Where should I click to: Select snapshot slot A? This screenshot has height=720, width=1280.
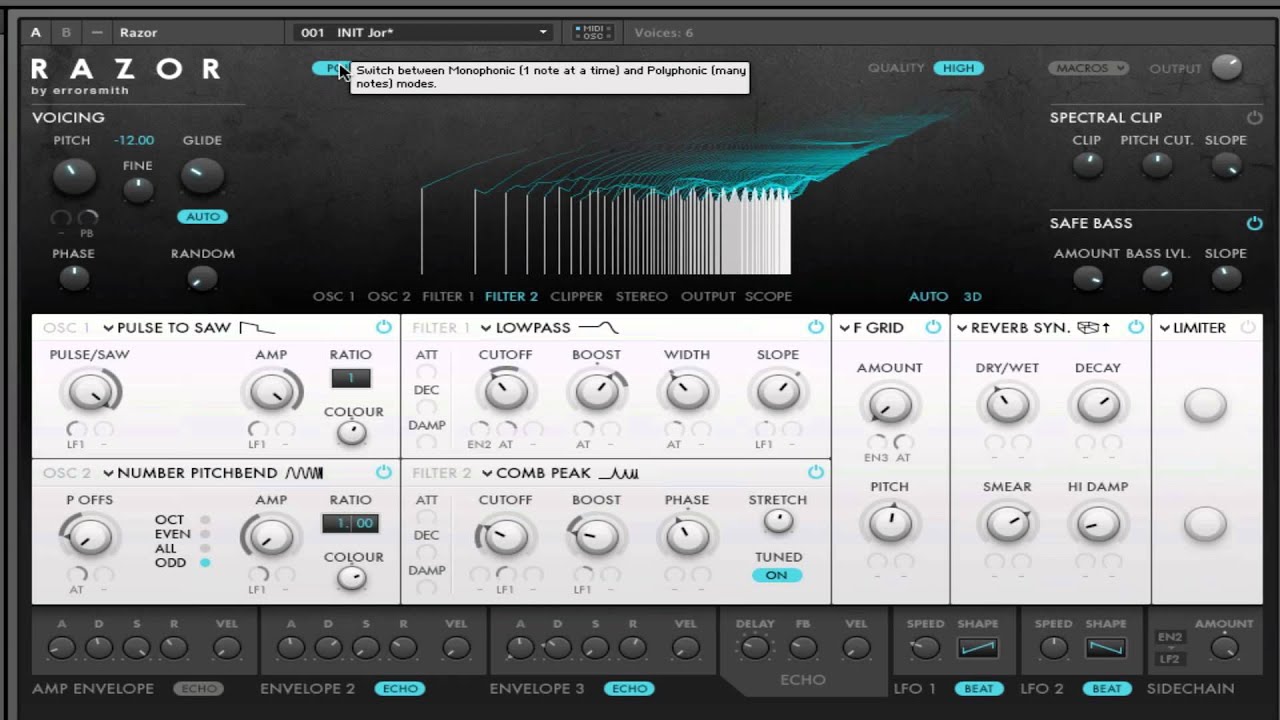pyautogui.click(x=36, y=32)
